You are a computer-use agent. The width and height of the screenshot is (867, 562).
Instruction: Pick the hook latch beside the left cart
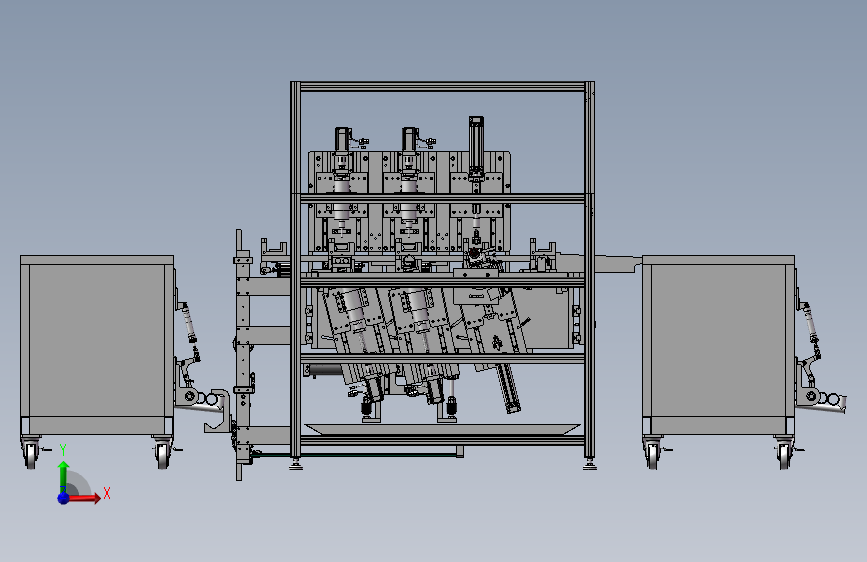point(217,411)
